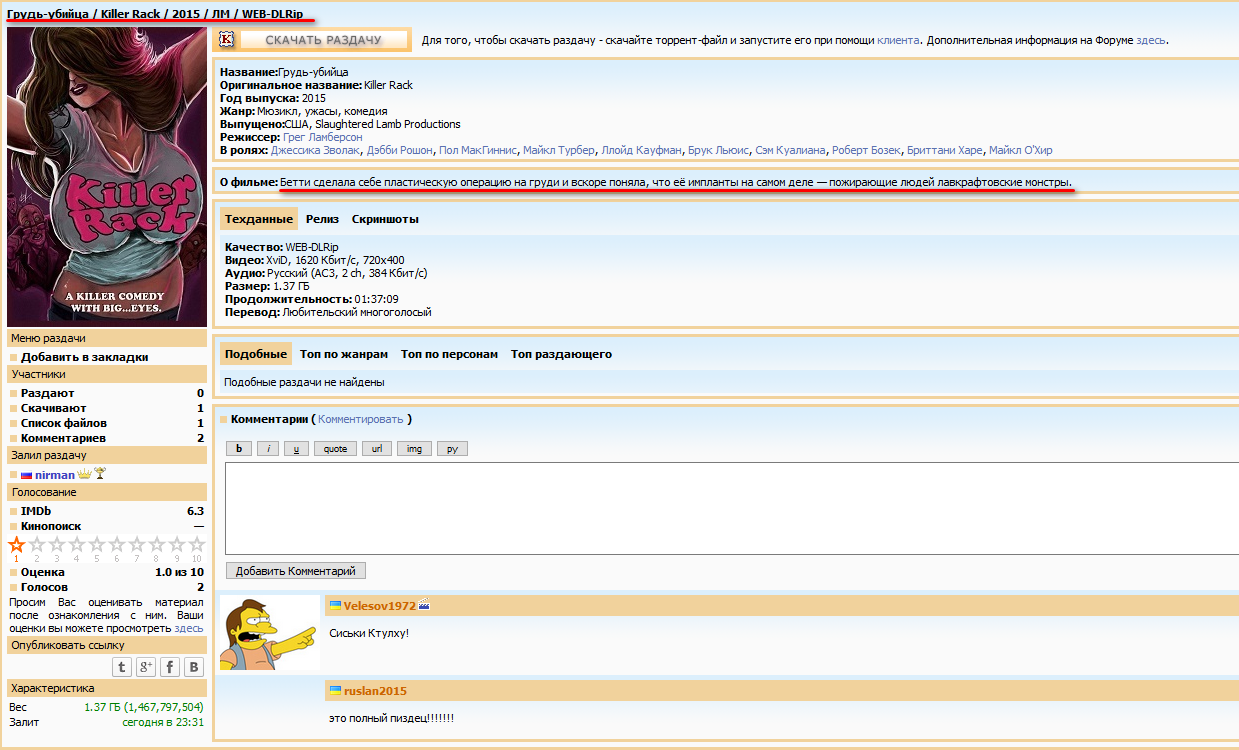This screenshot has width=1239, height=750.
Task: Give a 2-star rating
Action: tap(37, 545)
